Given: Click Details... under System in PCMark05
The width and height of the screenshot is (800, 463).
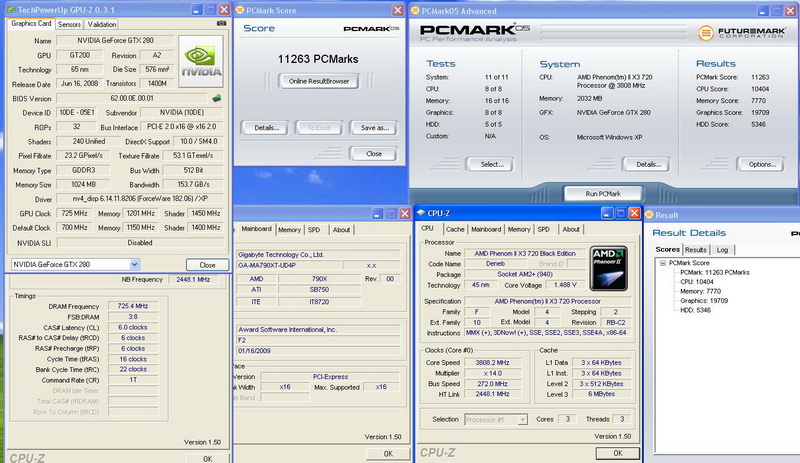Looking at the screenshot, I should tap(647, 164).
